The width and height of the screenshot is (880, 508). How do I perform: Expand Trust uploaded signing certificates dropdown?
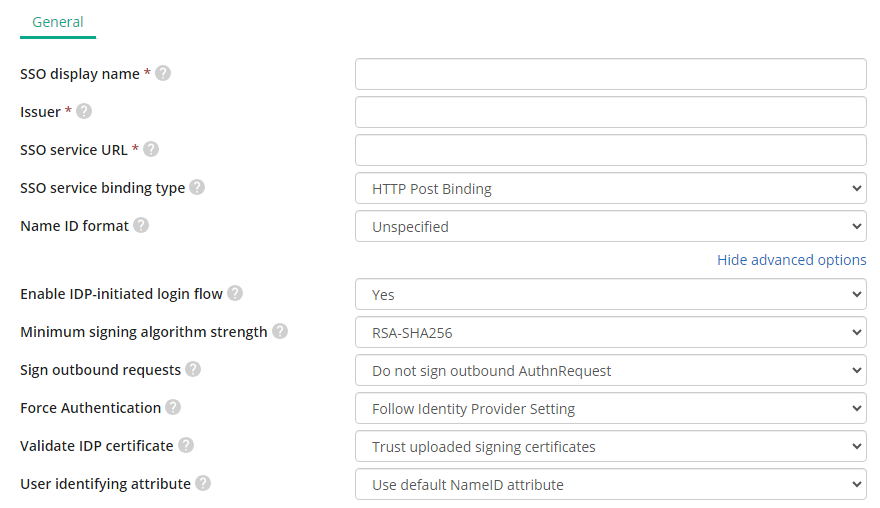[x=611, y=447]
